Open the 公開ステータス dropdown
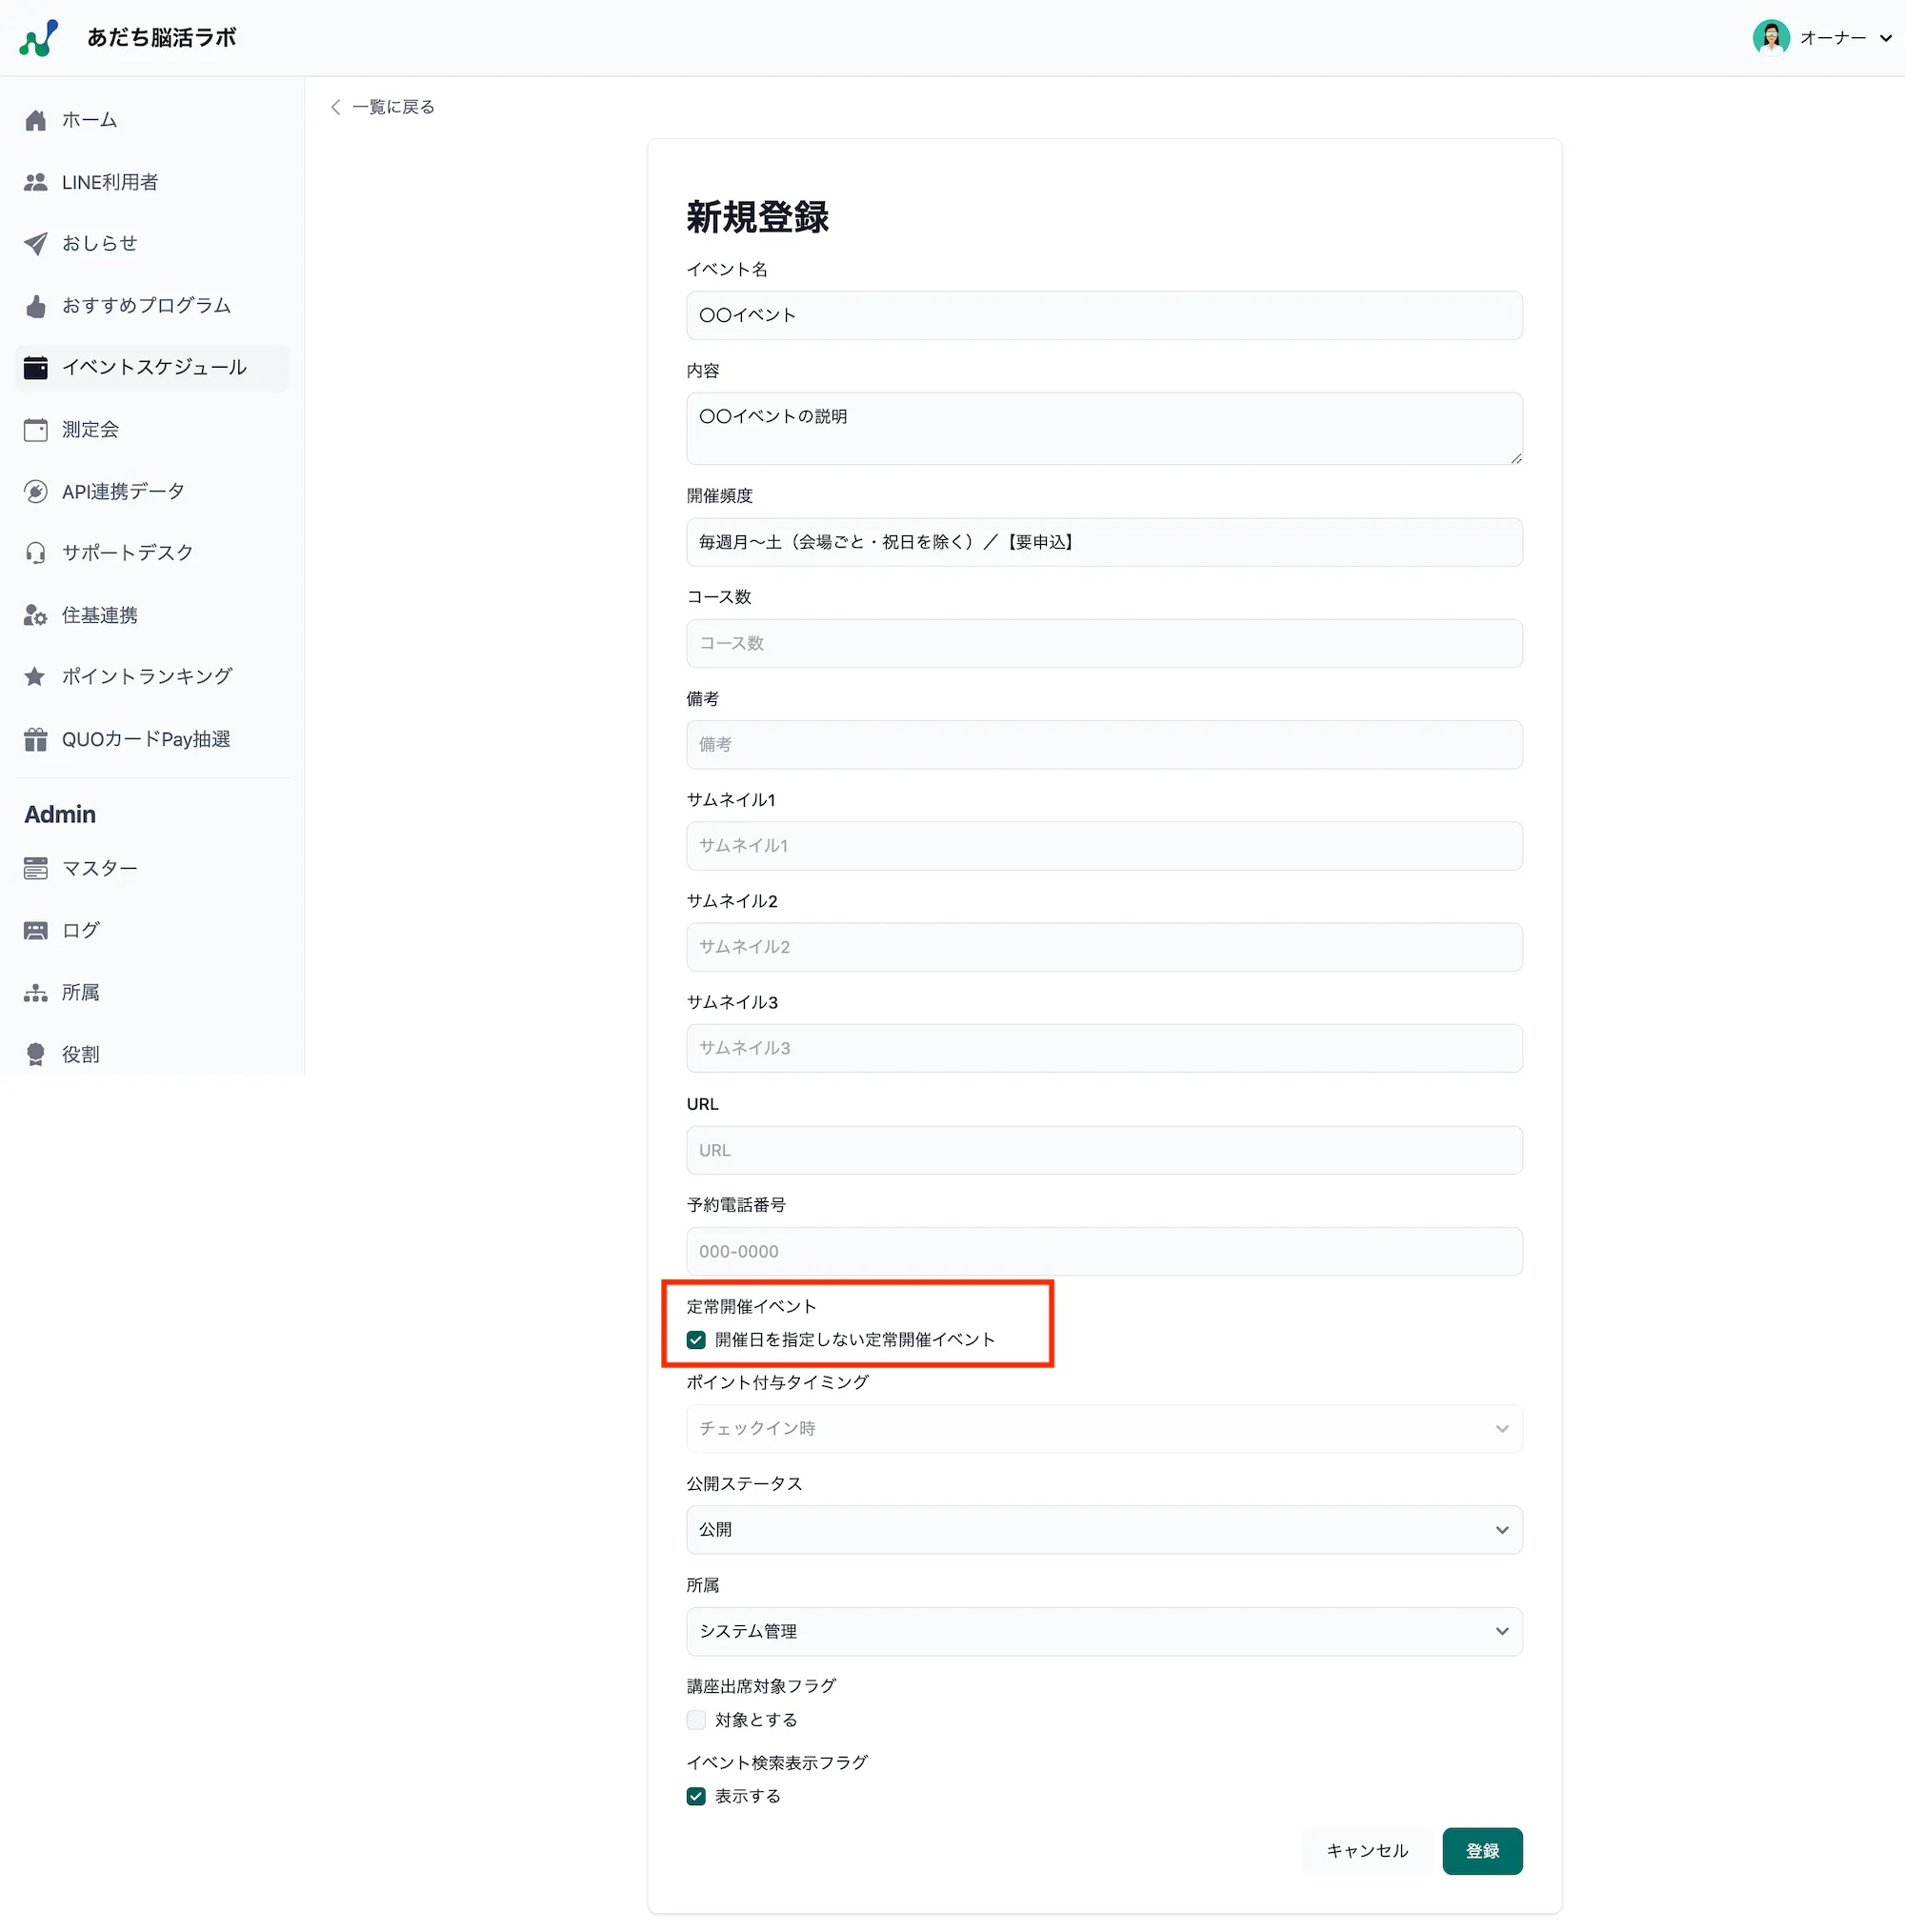The width and height of the screenshot is (1905, 1932). (1103, 1530)
